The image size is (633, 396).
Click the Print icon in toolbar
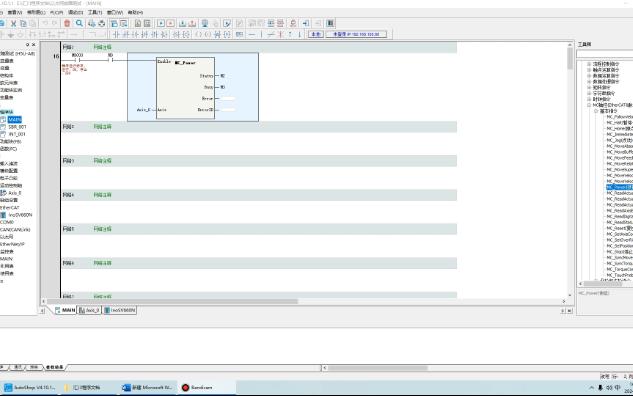pos(92,23)
